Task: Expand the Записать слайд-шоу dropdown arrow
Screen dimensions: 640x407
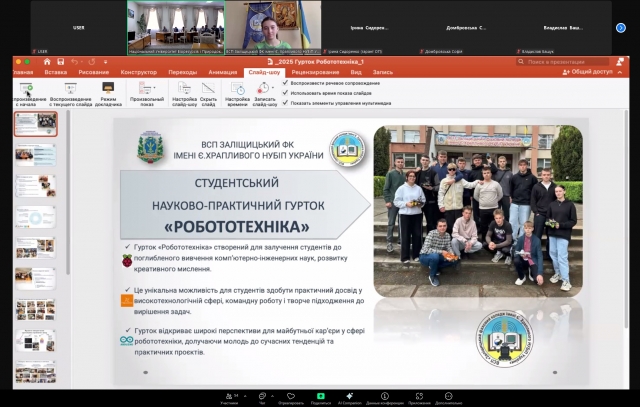Action: pos(273,88)
